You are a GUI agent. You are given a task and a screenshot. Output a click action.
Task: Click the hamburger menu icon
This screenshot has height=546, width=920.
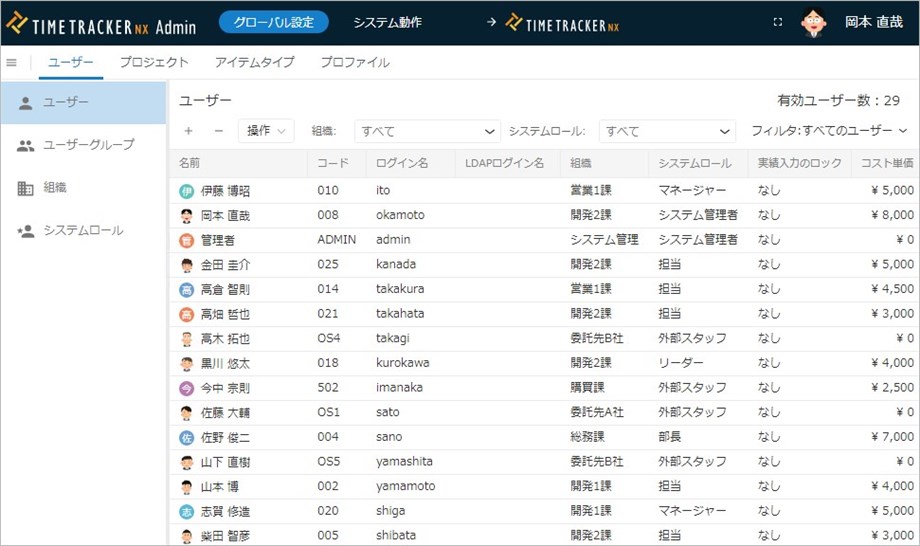[12, 63]
